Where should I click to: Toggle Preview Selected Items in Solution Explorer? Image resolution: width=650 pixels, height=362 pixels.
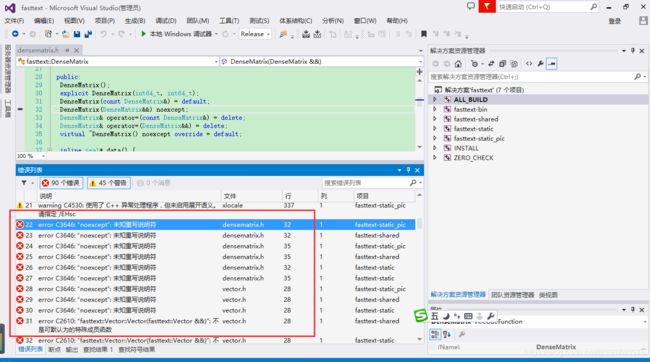[552, 63]
